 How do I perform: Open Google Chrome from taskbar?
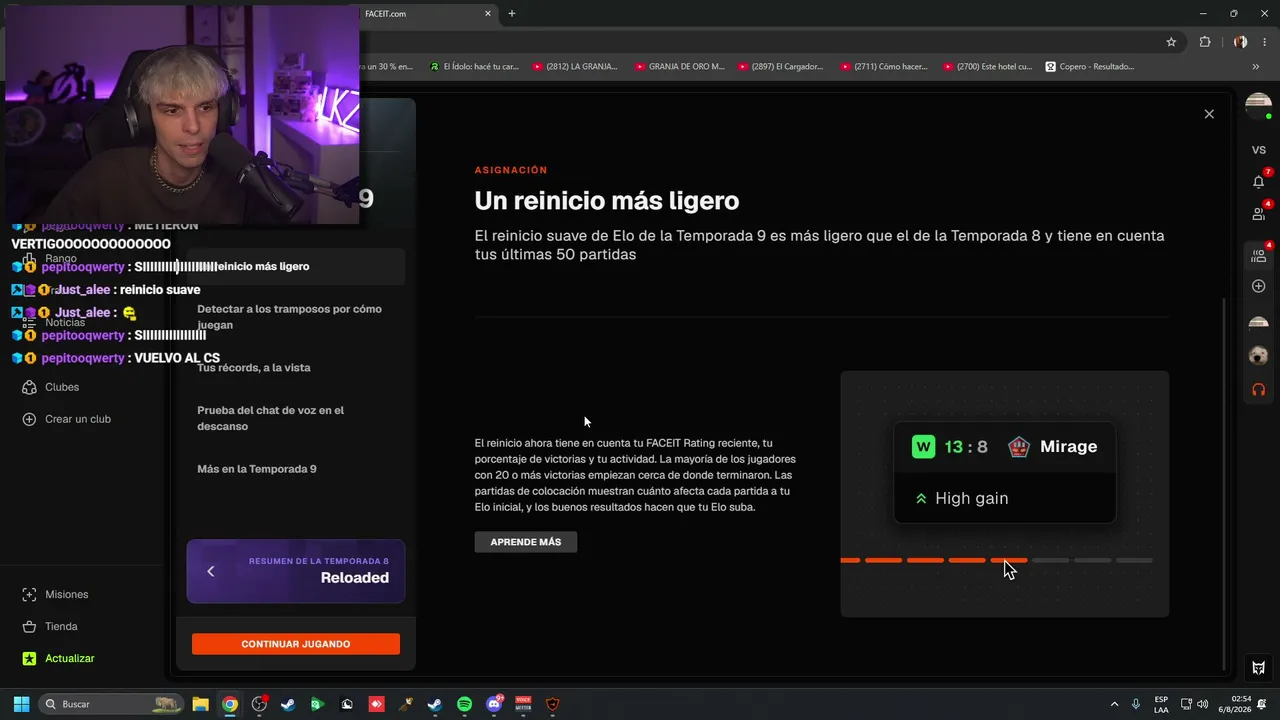(230, 704)
